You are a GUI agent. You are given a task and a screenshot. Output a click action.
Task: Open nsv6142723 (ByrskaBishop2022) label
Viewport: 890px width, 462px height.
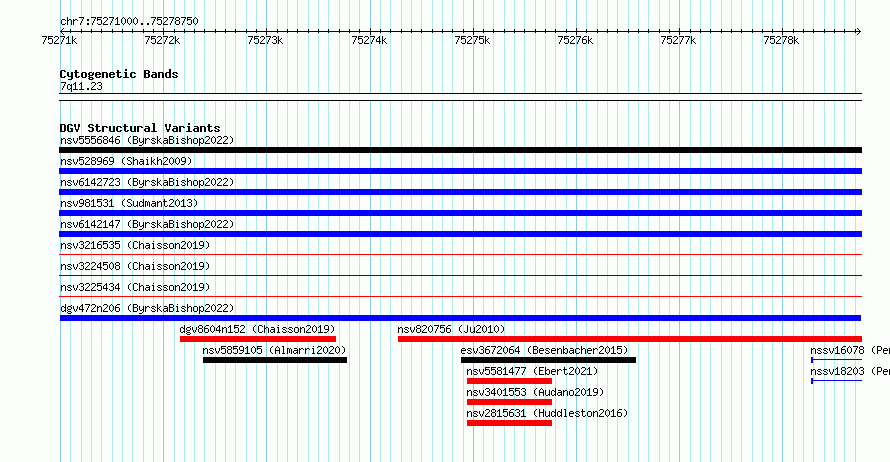[x=147, y=182]
